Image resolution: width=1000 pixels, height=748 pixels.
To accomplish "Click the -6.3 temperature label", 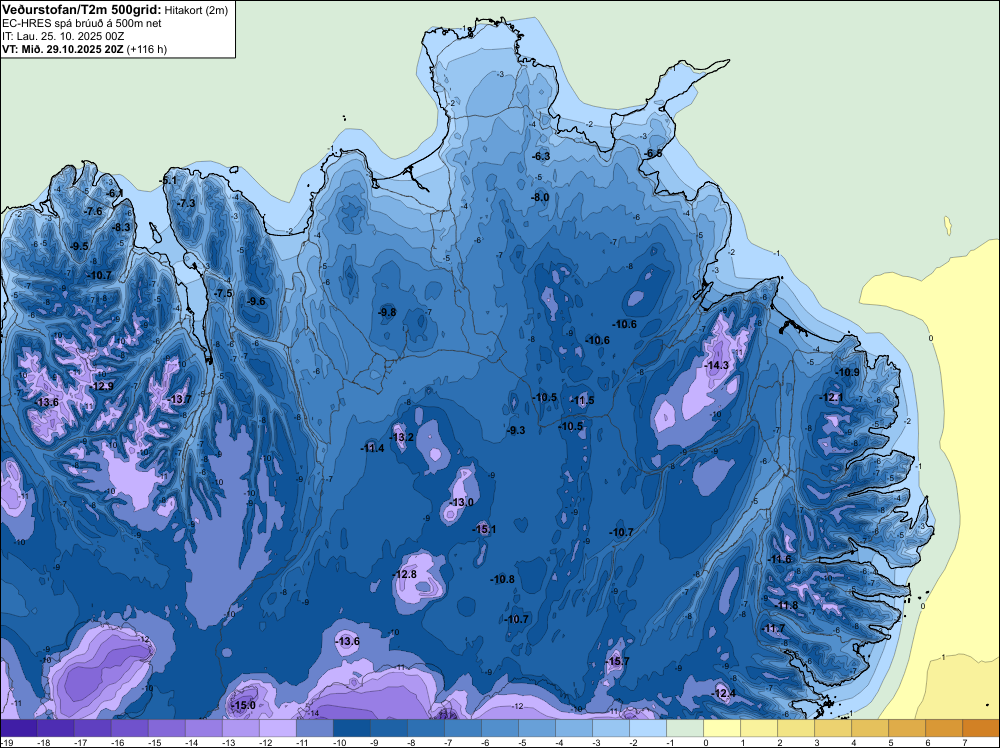I will [x=541, y=156].
